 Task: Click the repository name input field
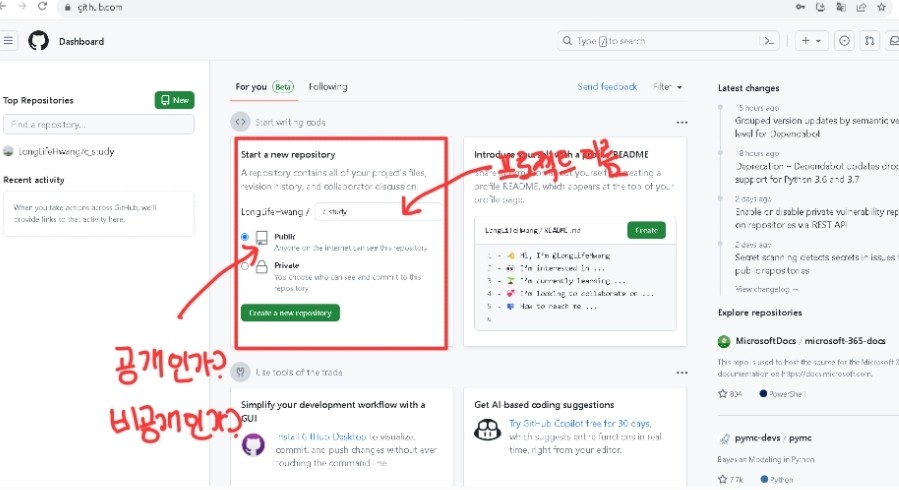coord(378,211)
